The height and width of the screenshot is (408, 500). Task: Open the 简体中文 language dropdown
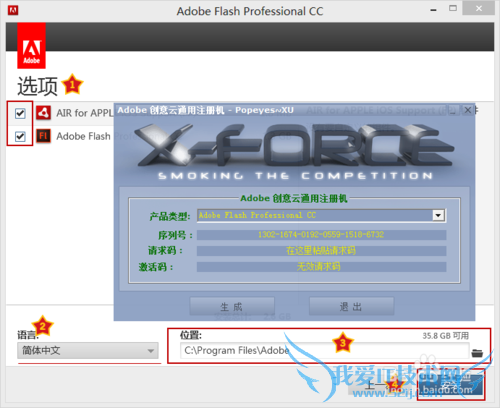coord(88,350)
